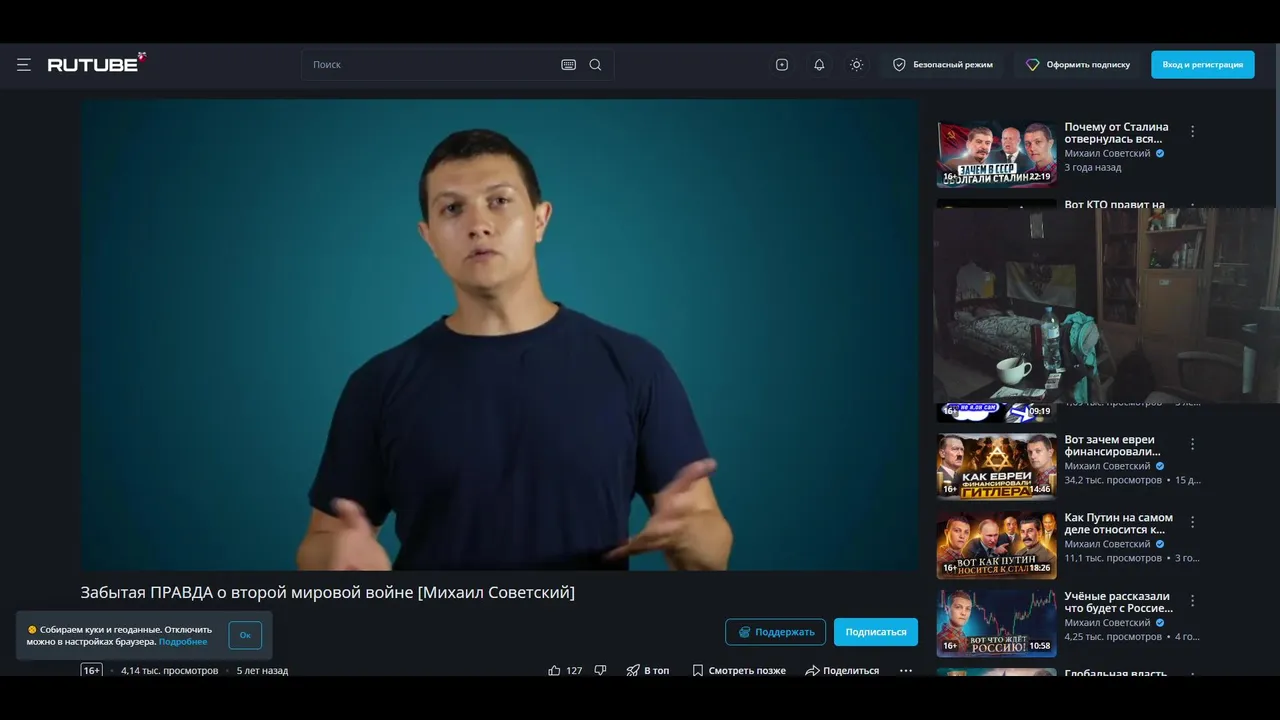Open Михаил Советский channel under Вот зачем евреи
The image size is (1280, 720).
click(1107, 466)
